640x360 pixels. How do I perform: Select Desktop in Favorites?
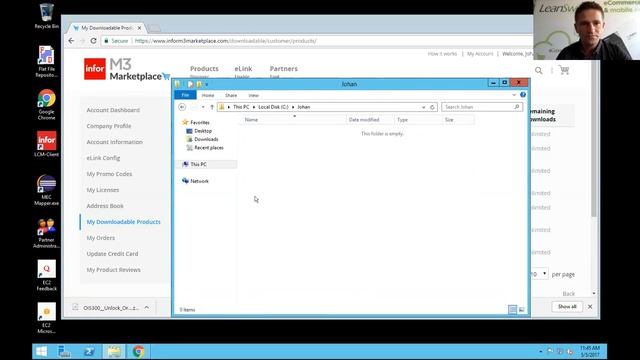tap(203, 131)
